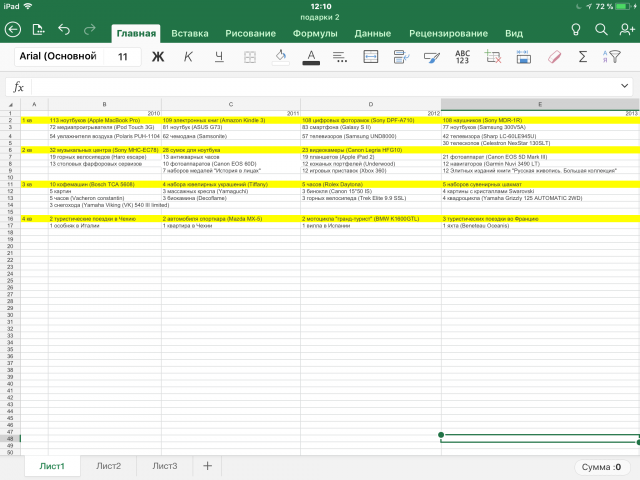Select row 48 header
The image size is (640, 480).
point(10,439)
